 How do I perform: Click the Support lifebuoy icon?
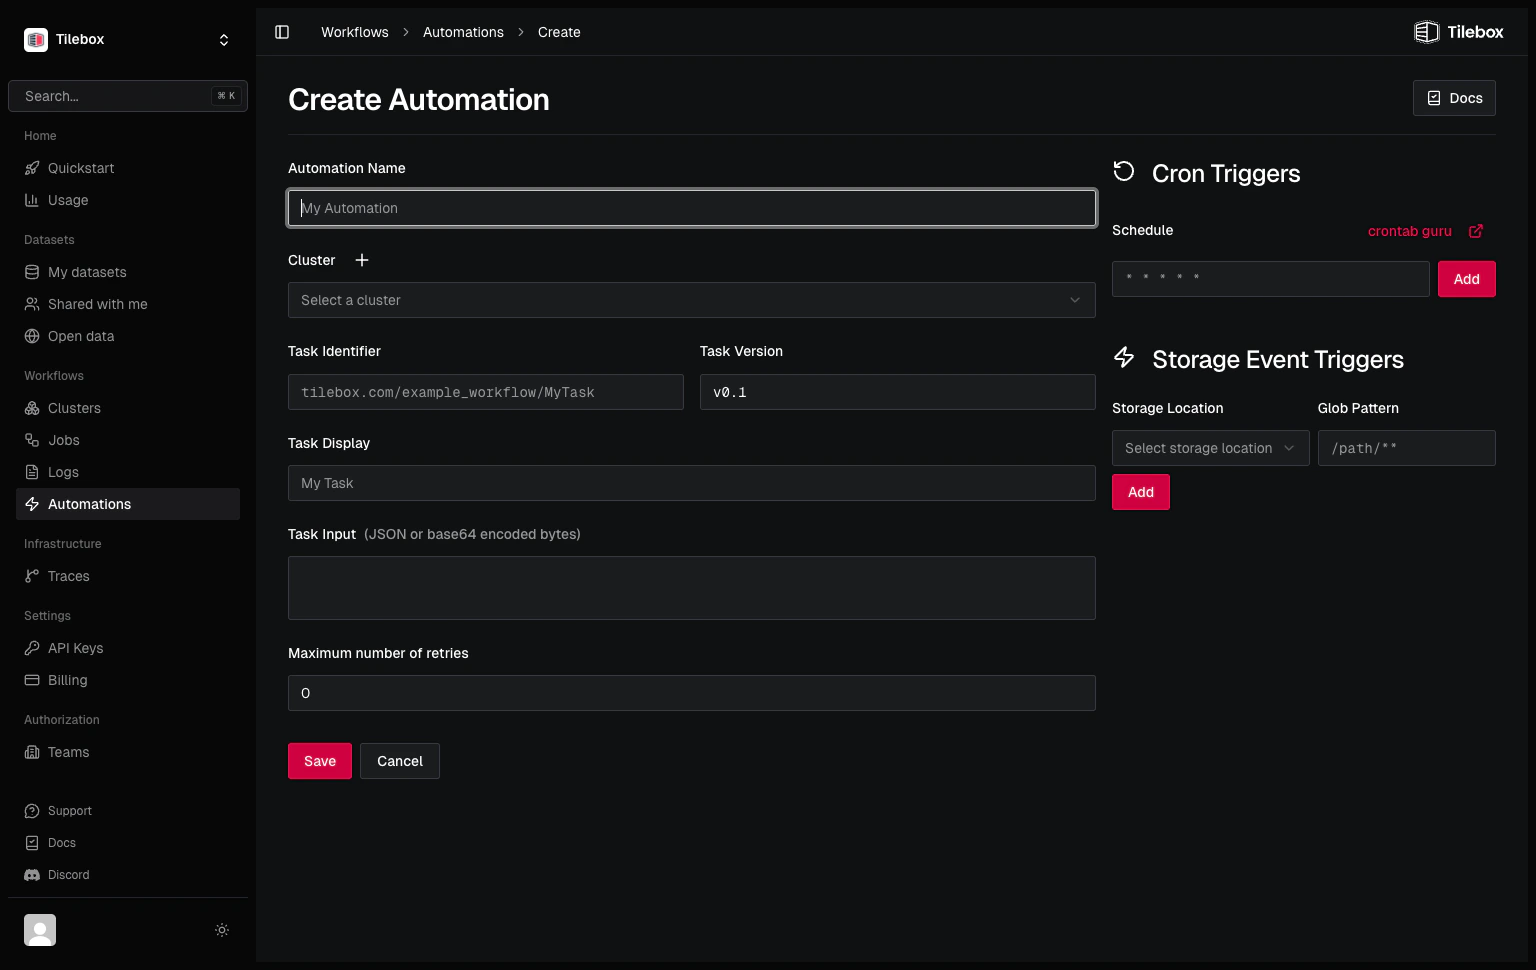[32, 811]
